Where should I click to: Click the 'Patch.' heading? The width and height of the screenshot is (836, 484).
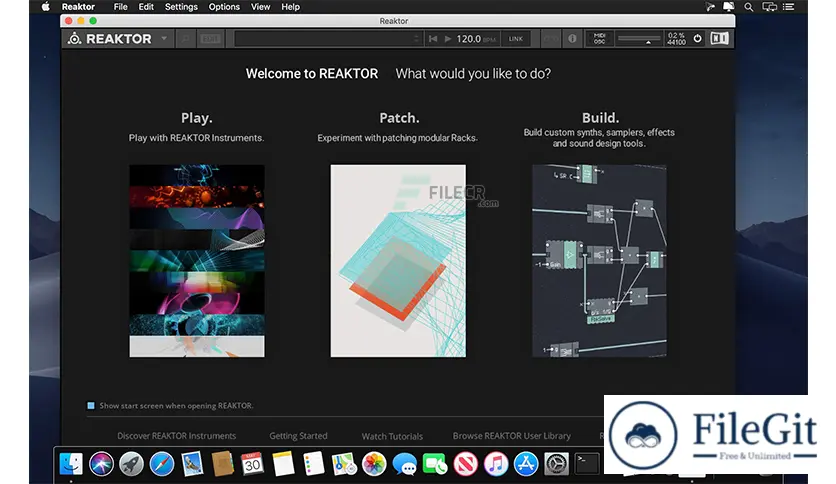pos(399,118)
